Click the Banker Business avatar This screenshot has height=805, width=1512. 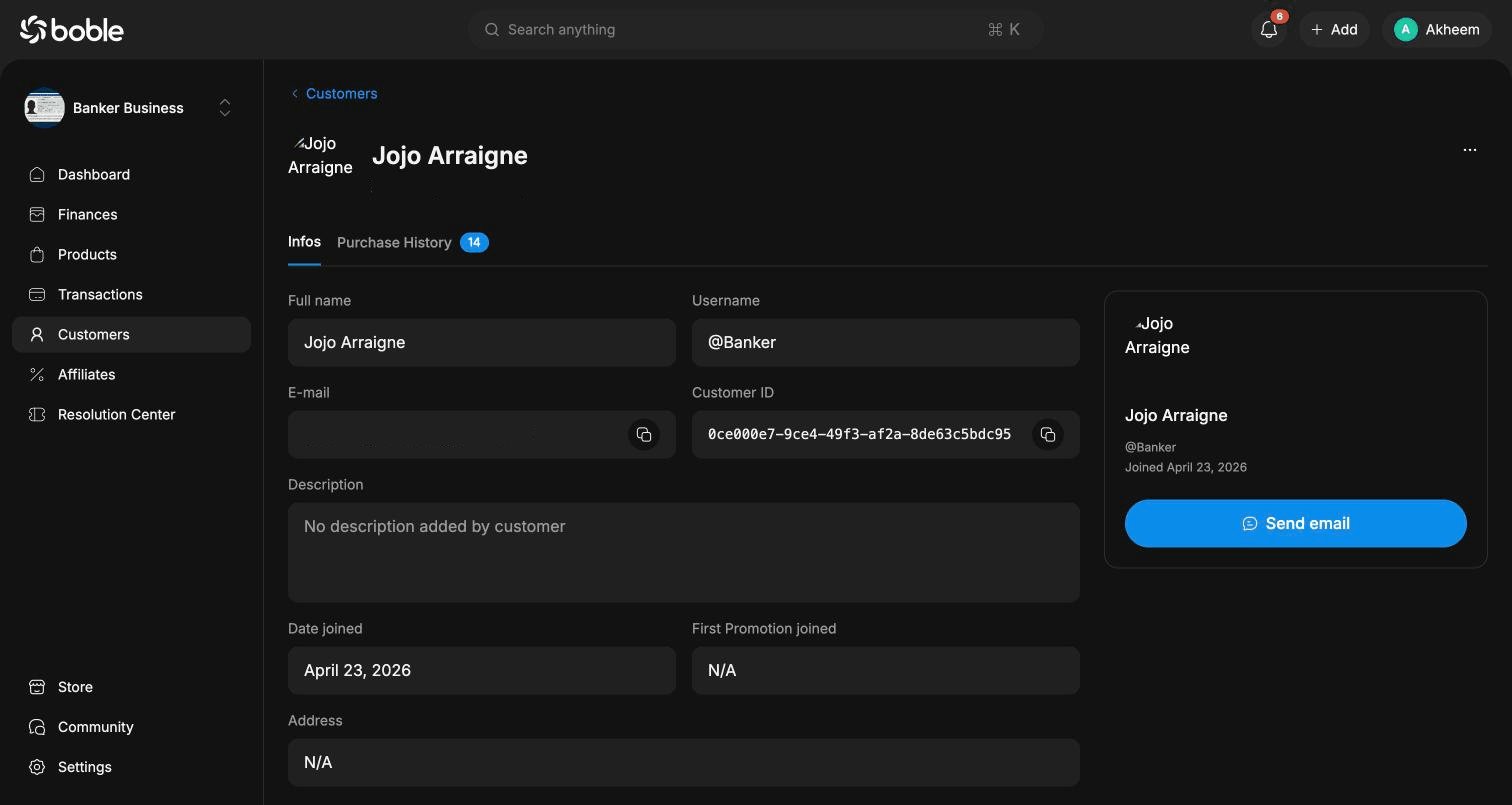(x=44, y=108)
